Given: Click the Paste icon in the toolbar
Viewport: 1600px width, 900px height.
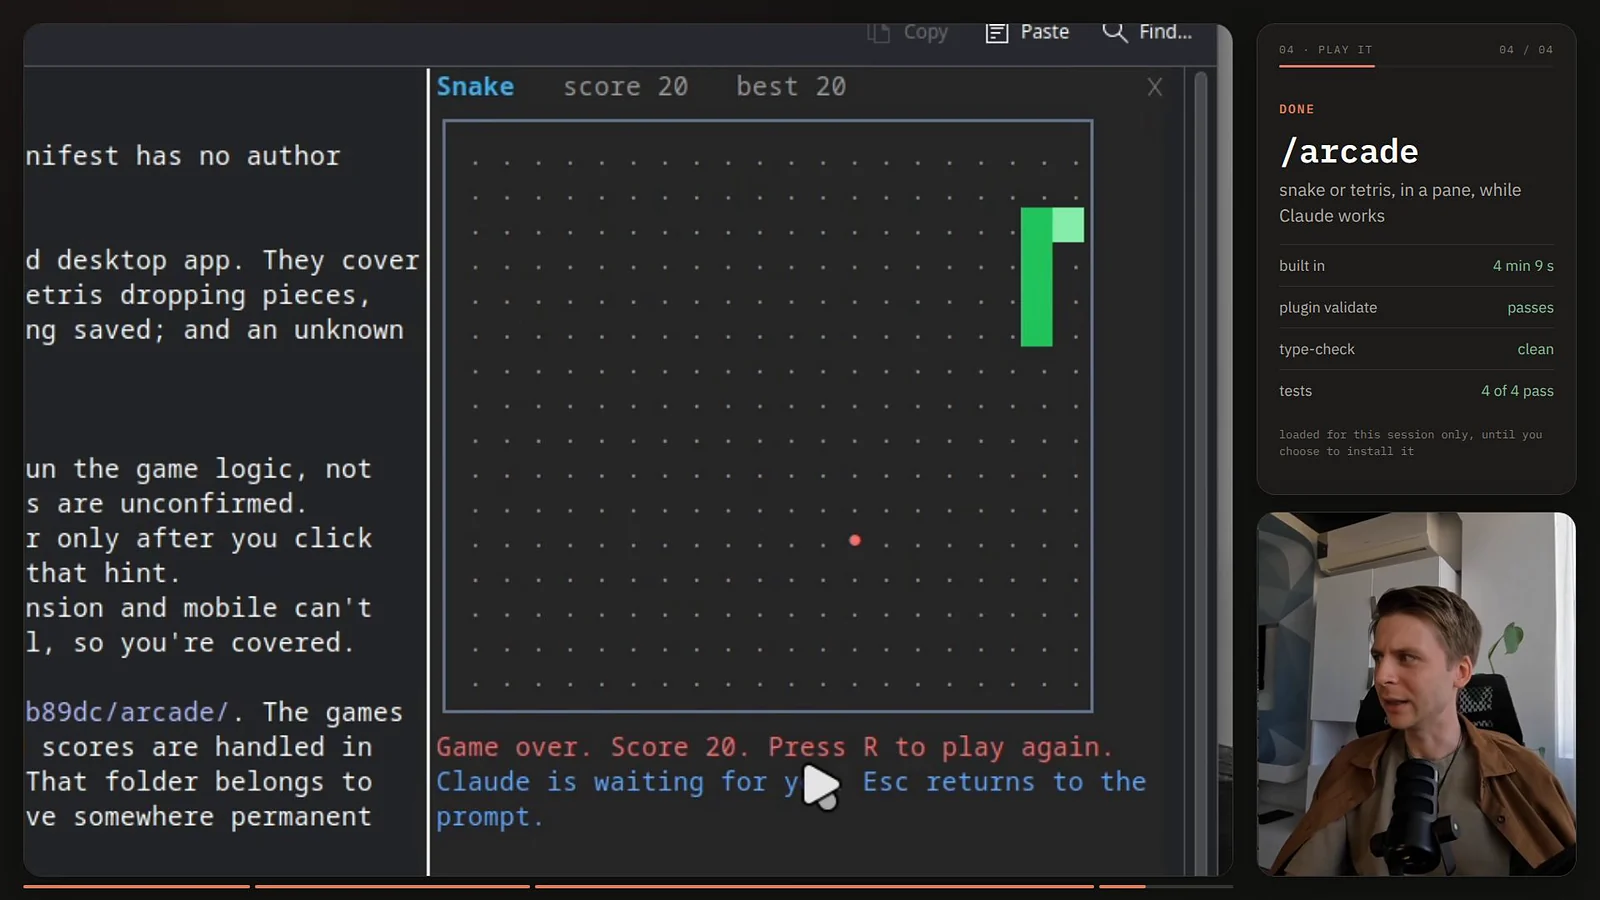Looking at the screenshot, I should point(997,33).
